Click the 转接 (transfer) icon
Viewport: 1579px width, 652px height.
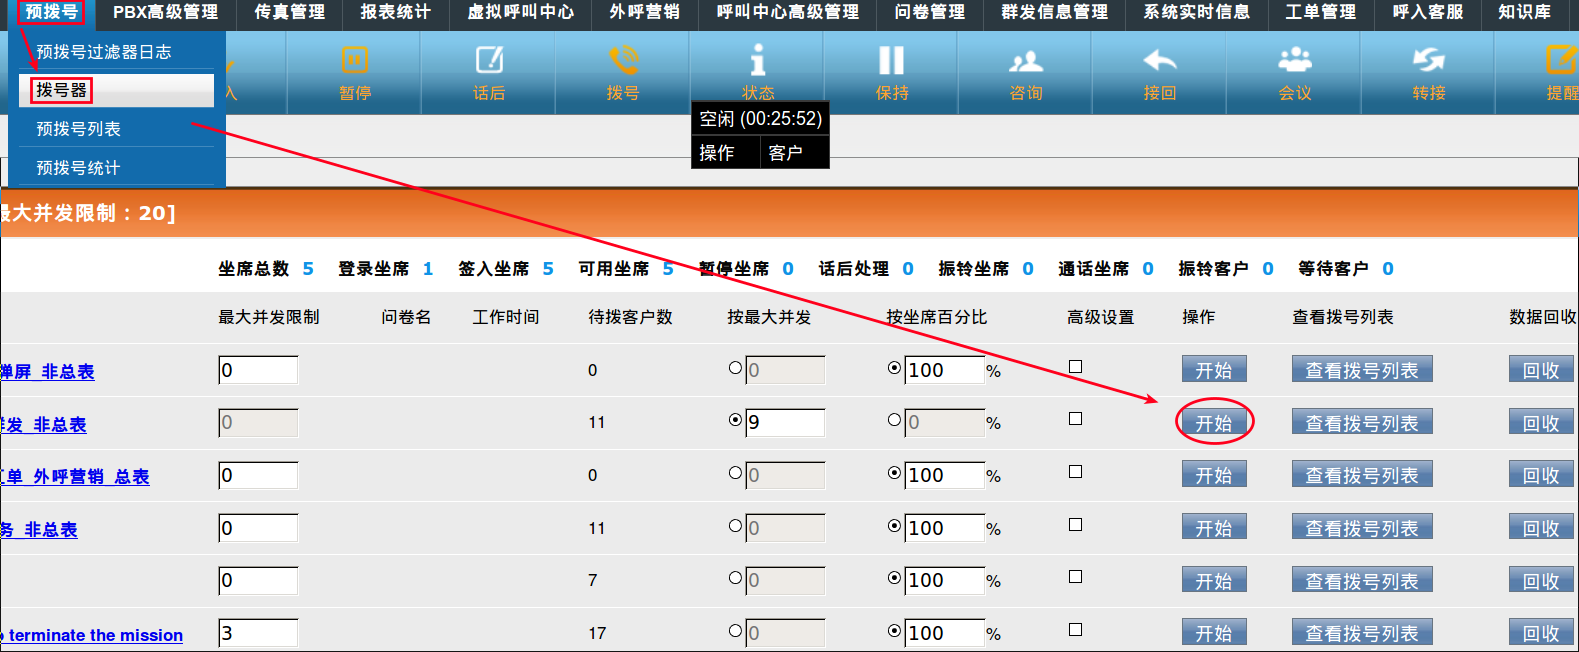pyautogui.click(x=1429, y=61)
